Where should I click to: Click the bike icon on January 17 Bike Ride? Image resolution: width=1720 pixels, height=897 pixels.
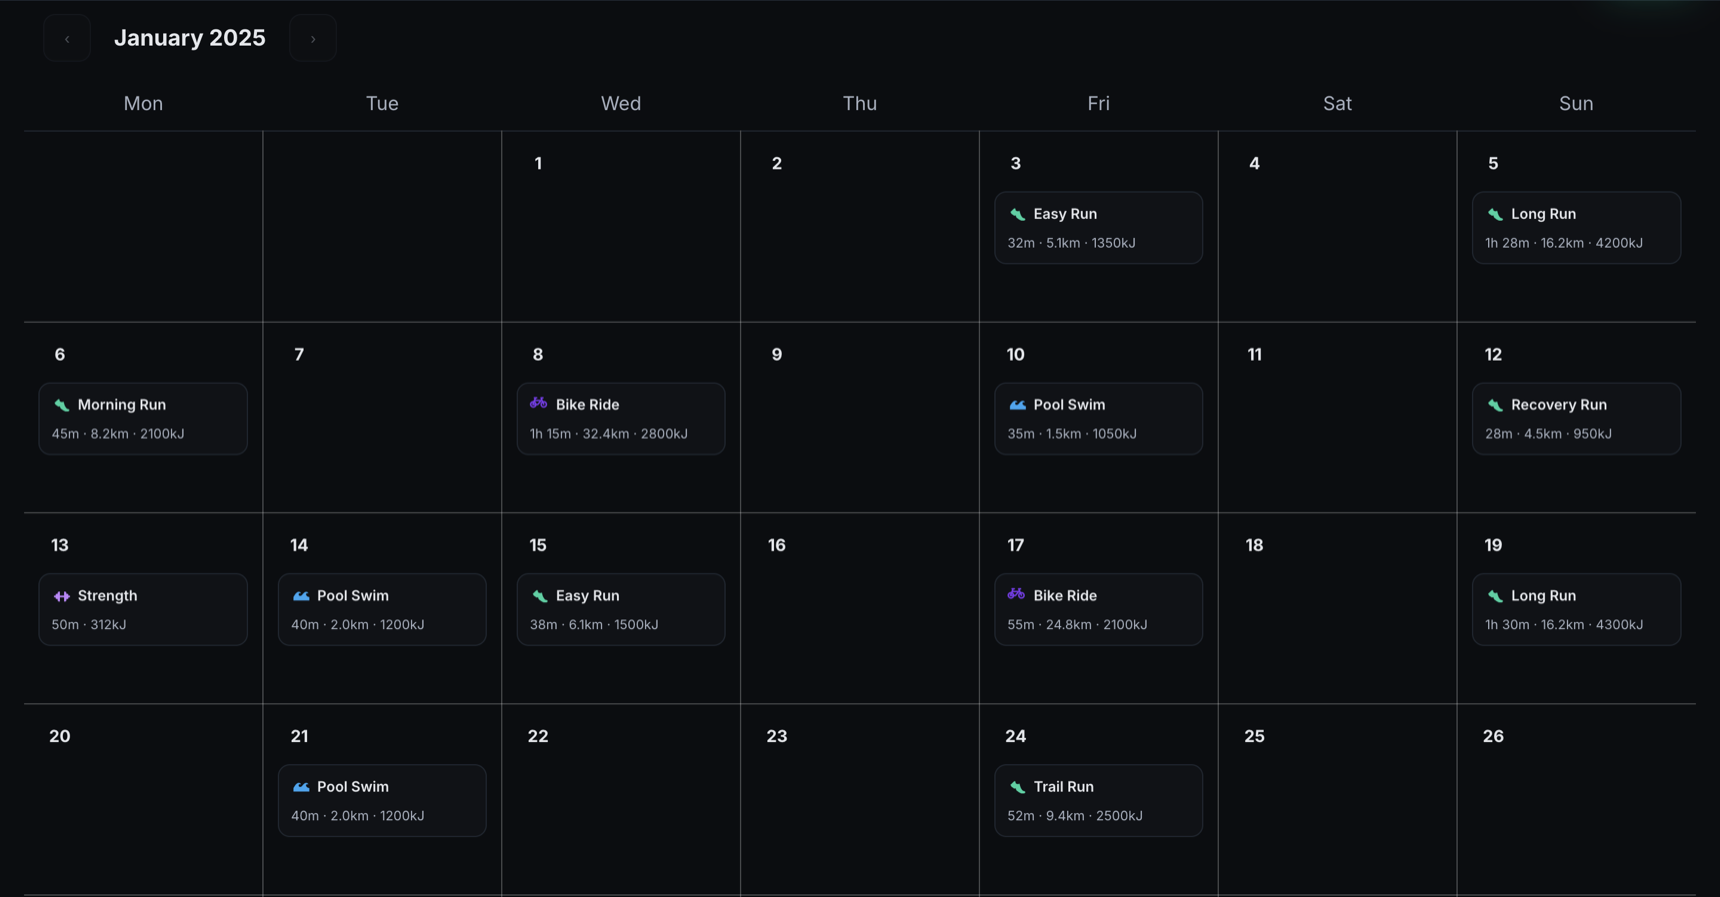coord(1016,595)
